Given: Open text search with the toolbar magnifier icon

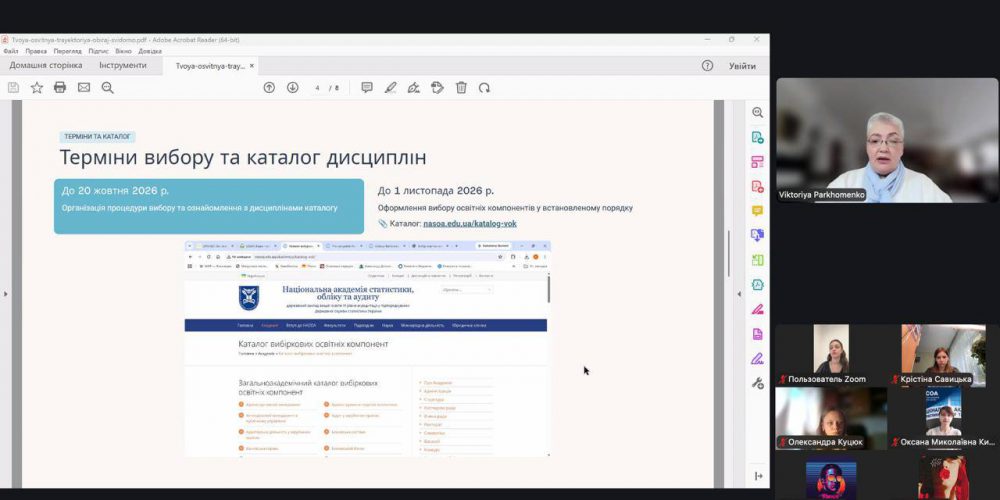Looking at the screenshot, I should 107,87.
